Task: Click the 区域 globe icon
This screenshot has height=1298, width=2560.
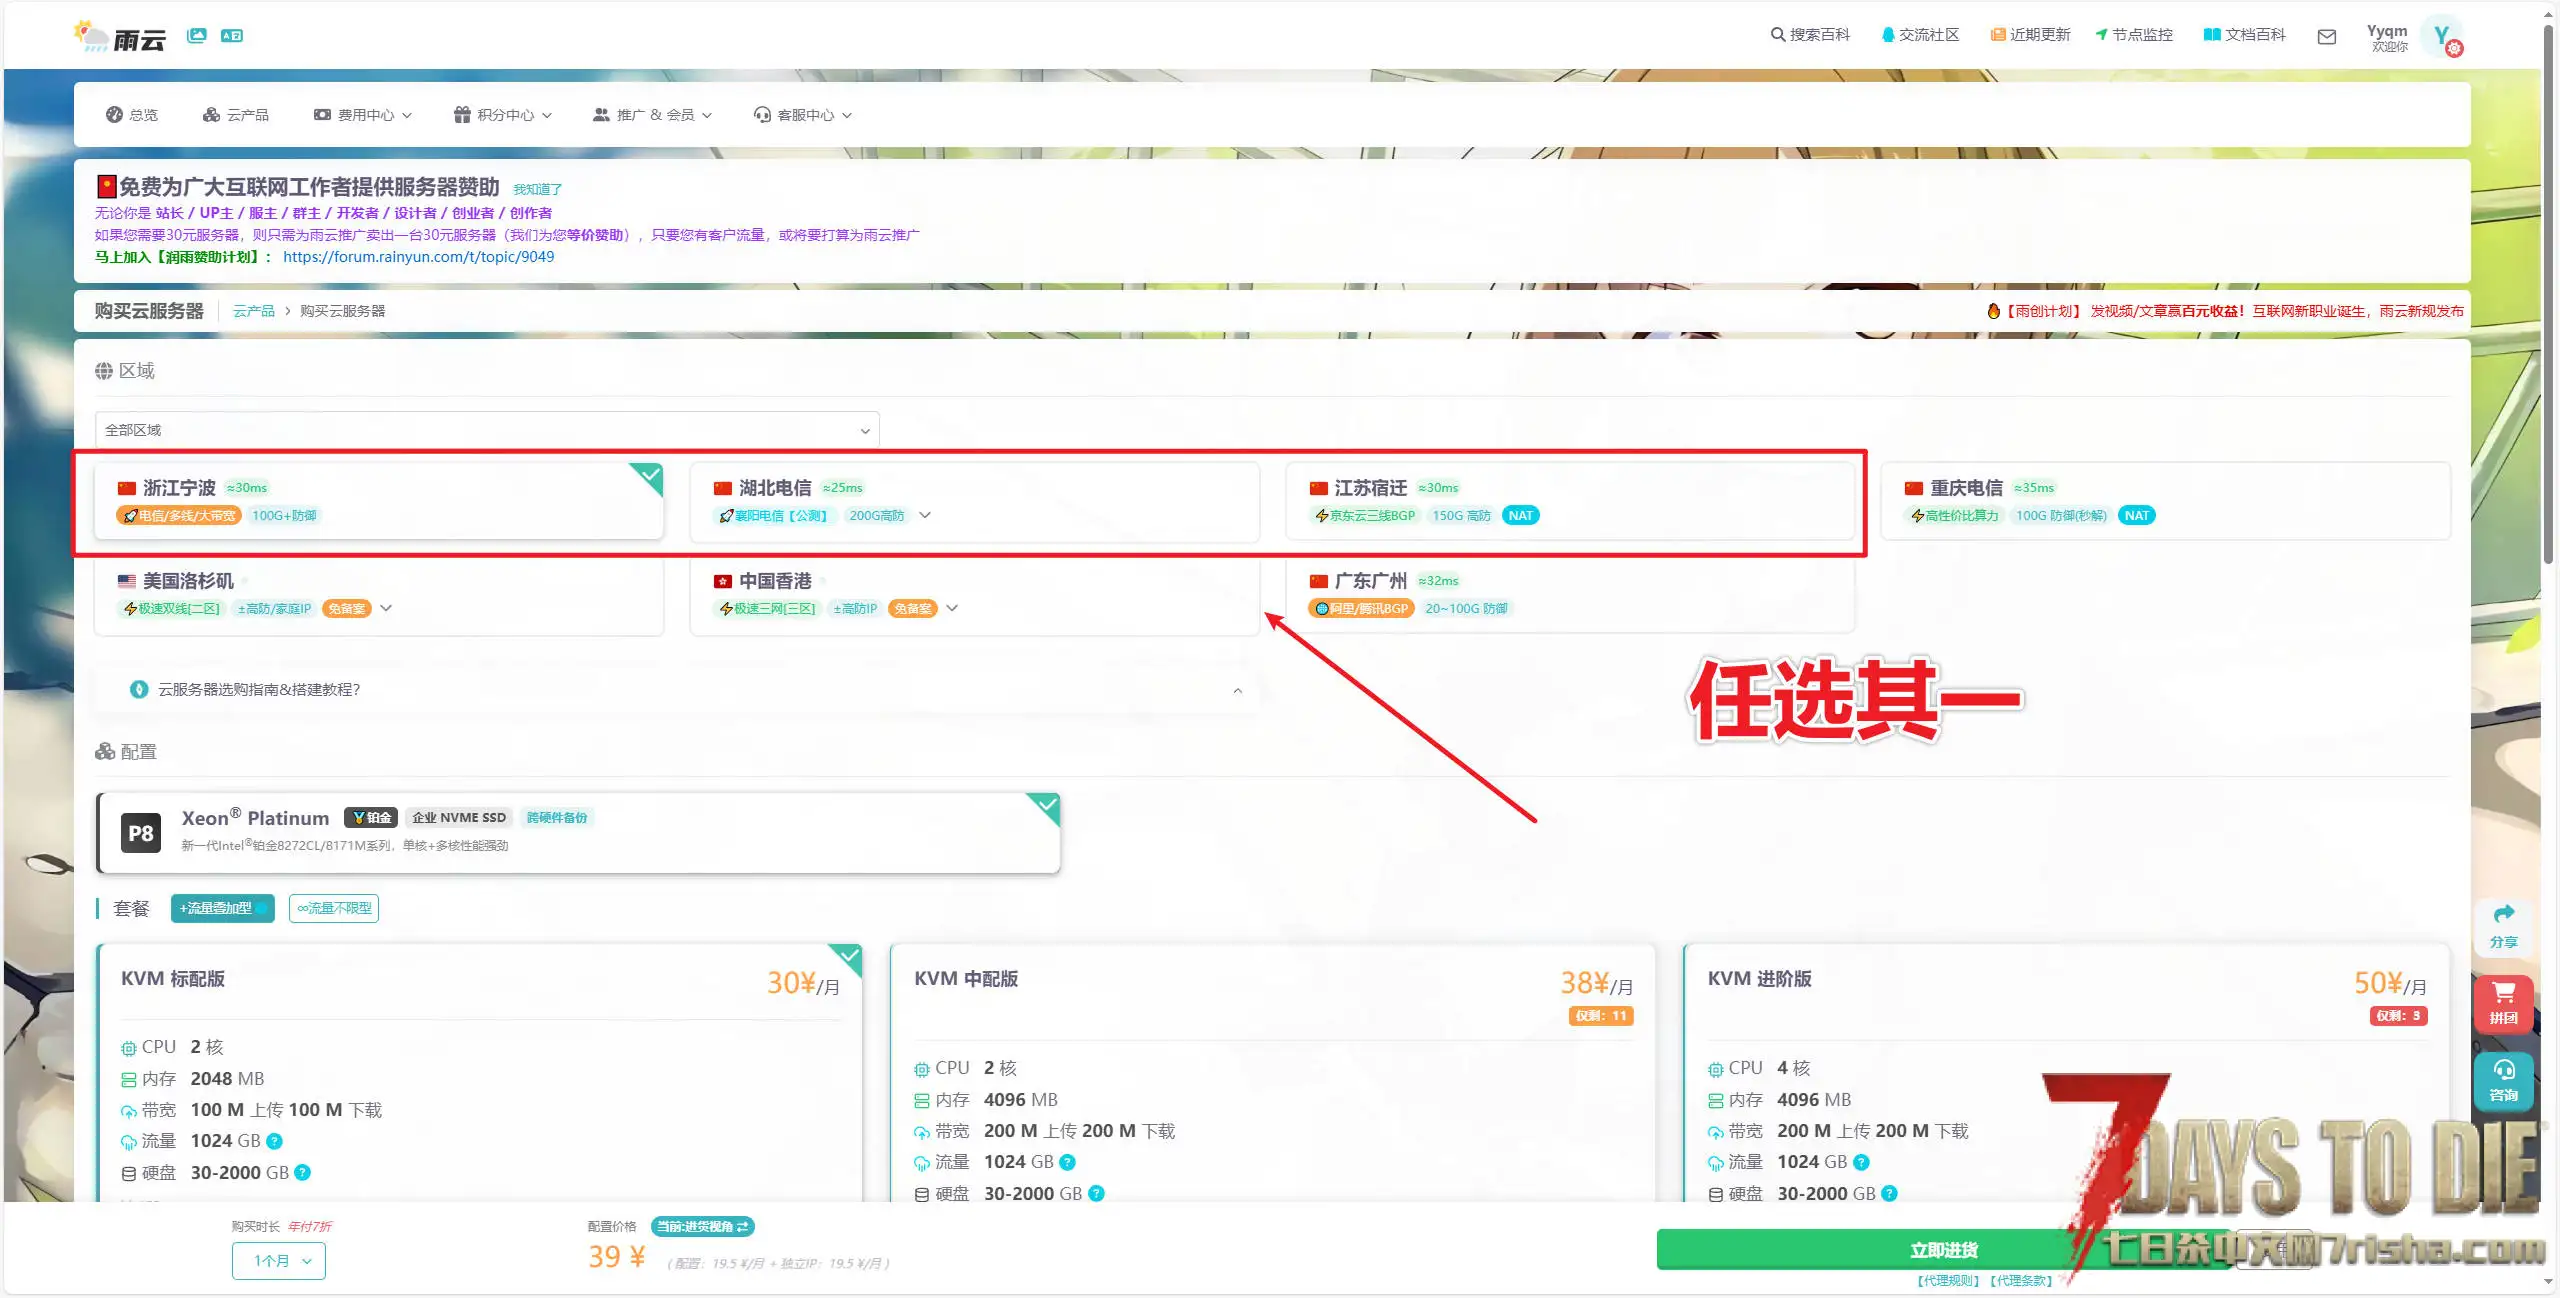Action: coord(104,371)
